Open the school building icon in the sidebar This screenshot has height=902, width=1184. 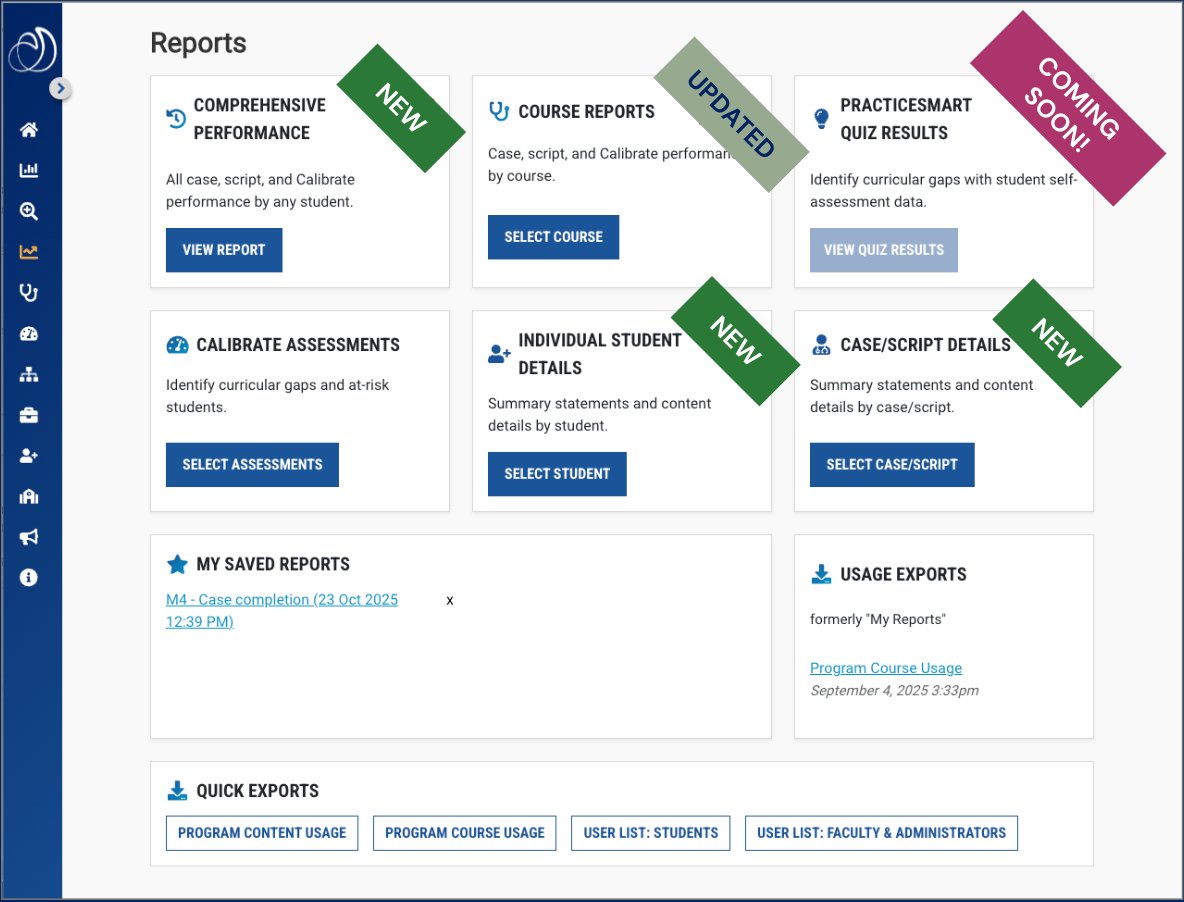pyautogui.click(x=29, y=497)
